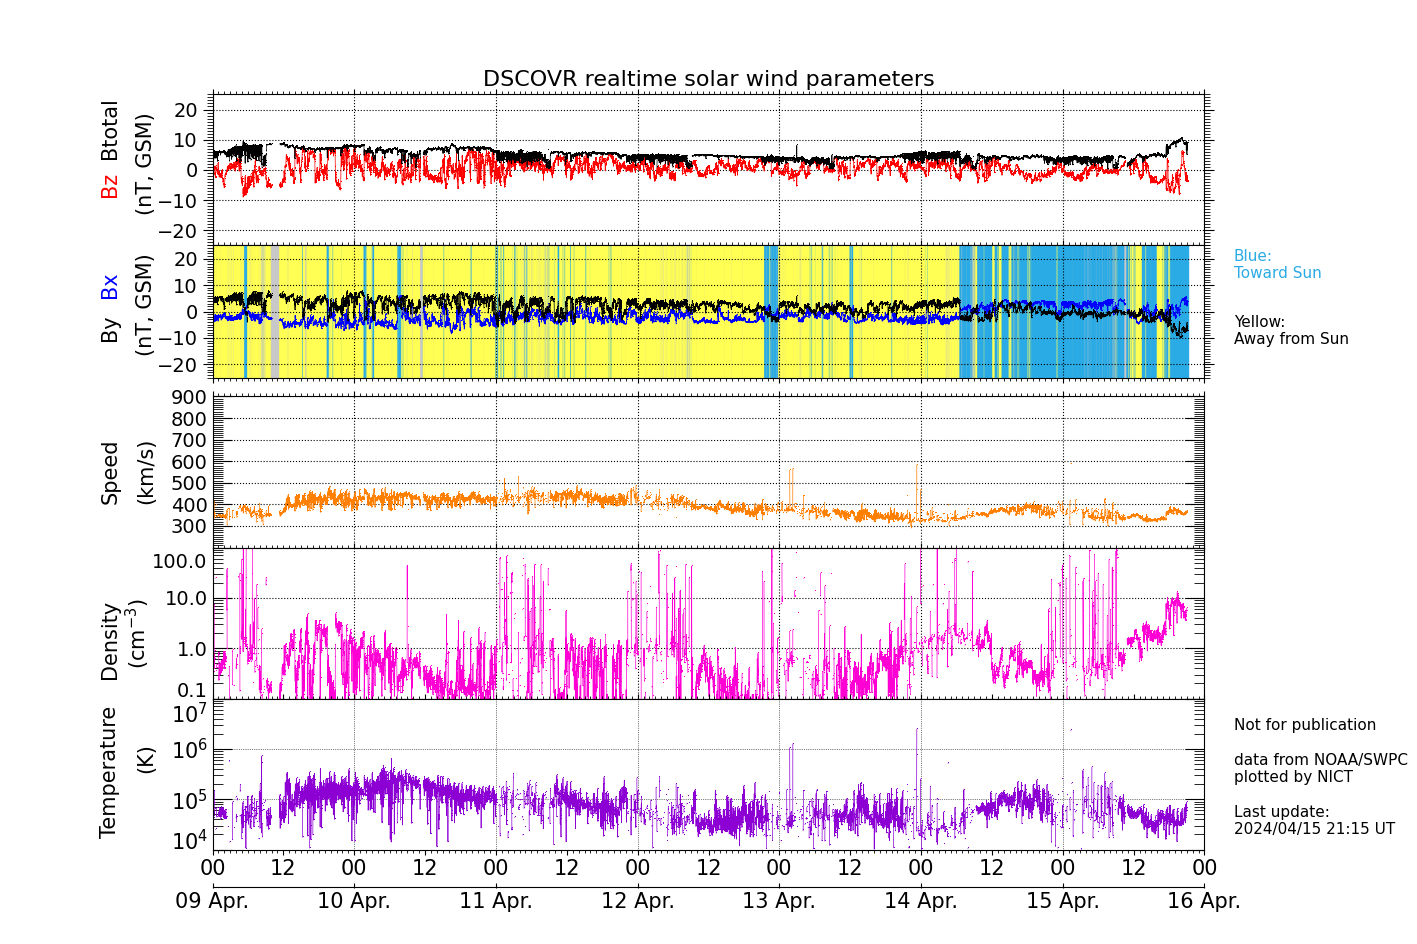Click the "(K)" temperature unit label
The image size is (1417, 944).
click(x=146, y=760)
